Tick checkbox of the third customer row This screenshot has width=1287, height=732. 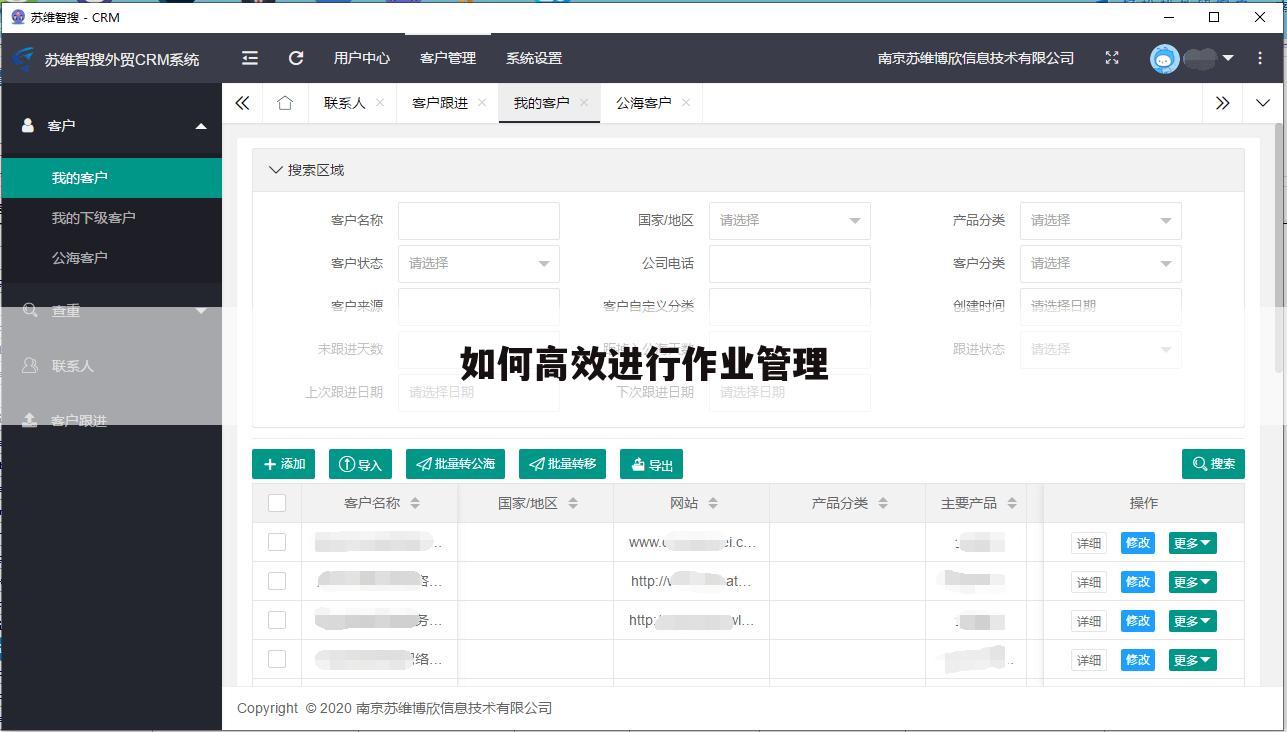[x=277, y=620]
